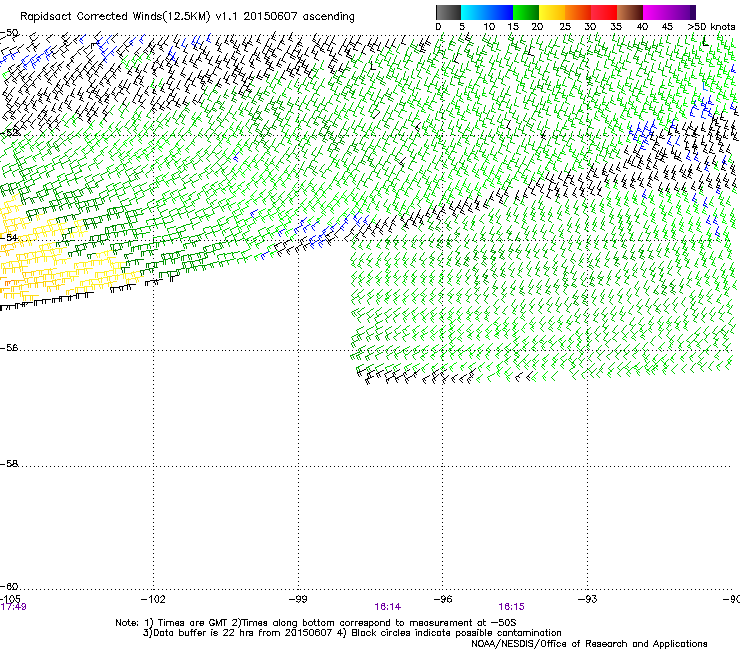Click the magenta 40-45 knots legend swatch
Screen dimensions: 740x650
[656, 12]
